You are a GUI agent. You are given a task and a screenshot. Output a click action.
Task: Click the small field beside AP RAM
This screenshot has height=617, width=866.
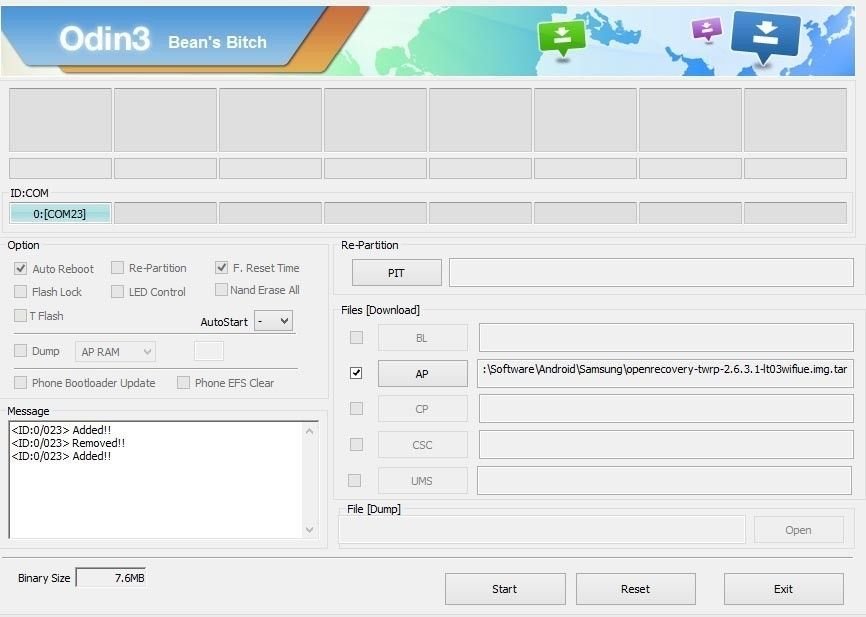[209, 351]
